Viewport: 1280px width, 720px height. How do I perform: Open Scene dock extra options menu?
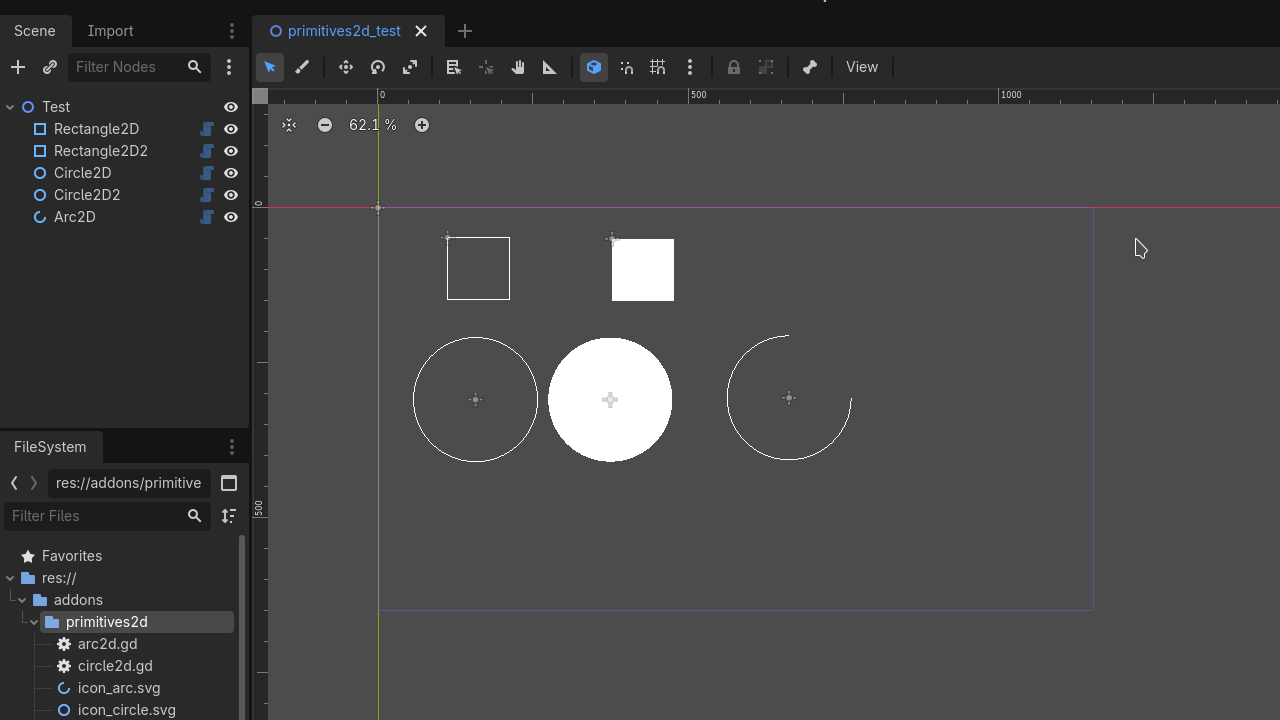click(229, 67)
